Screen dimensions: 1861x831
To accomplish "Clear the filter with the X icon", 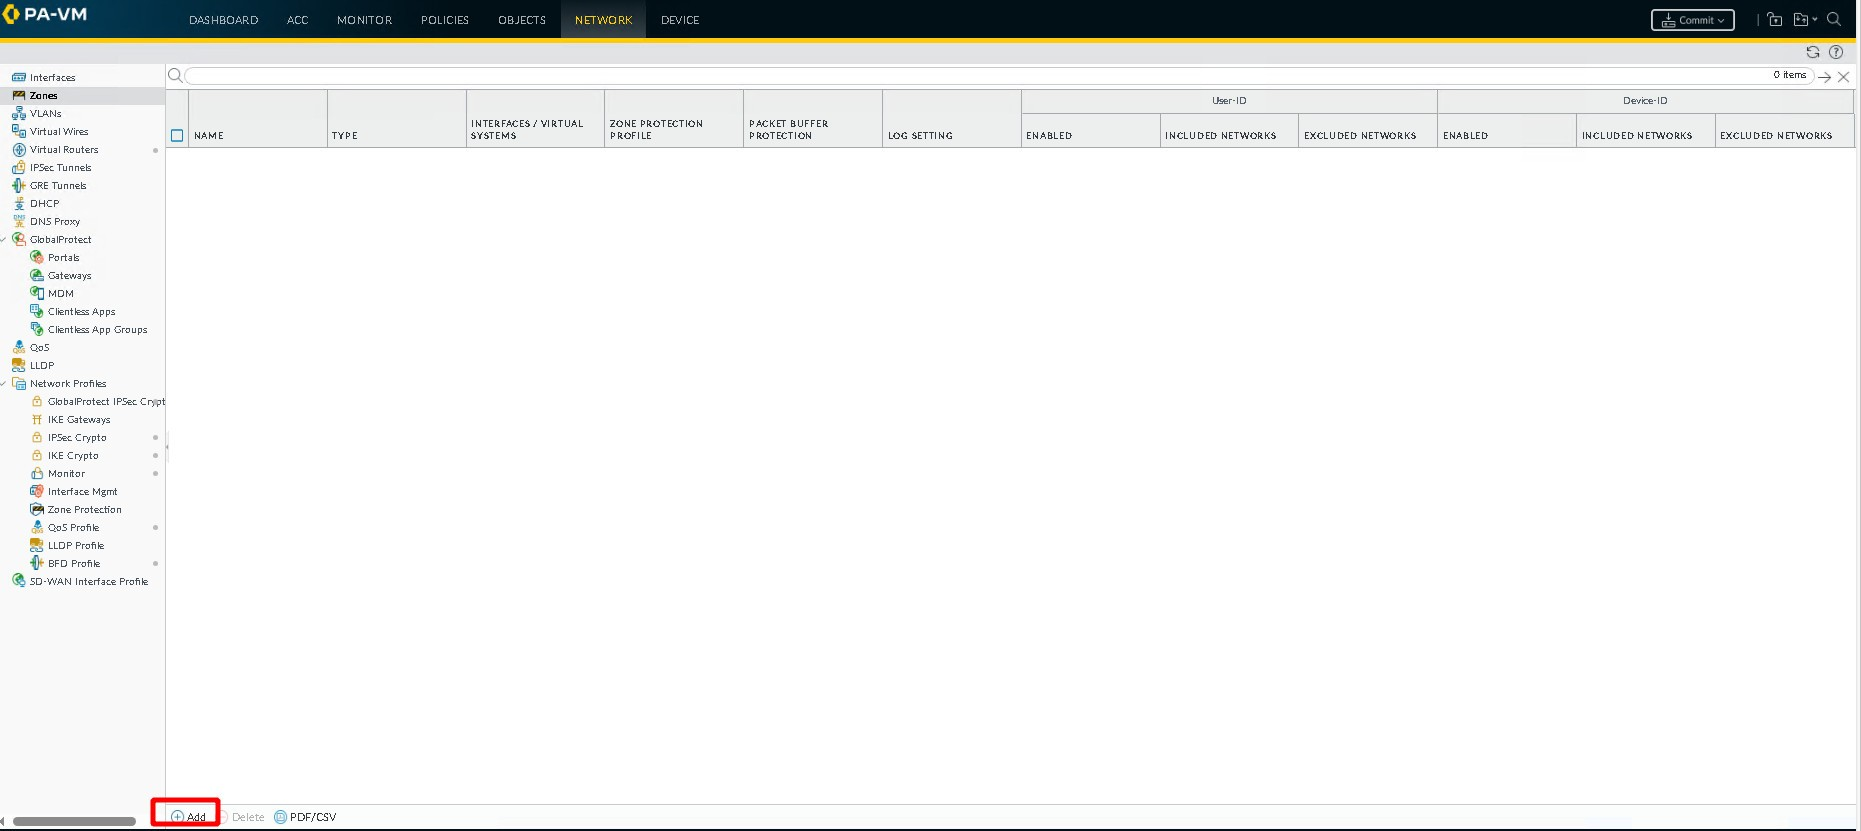I will pyautogui.click(x=1844, y=77).
